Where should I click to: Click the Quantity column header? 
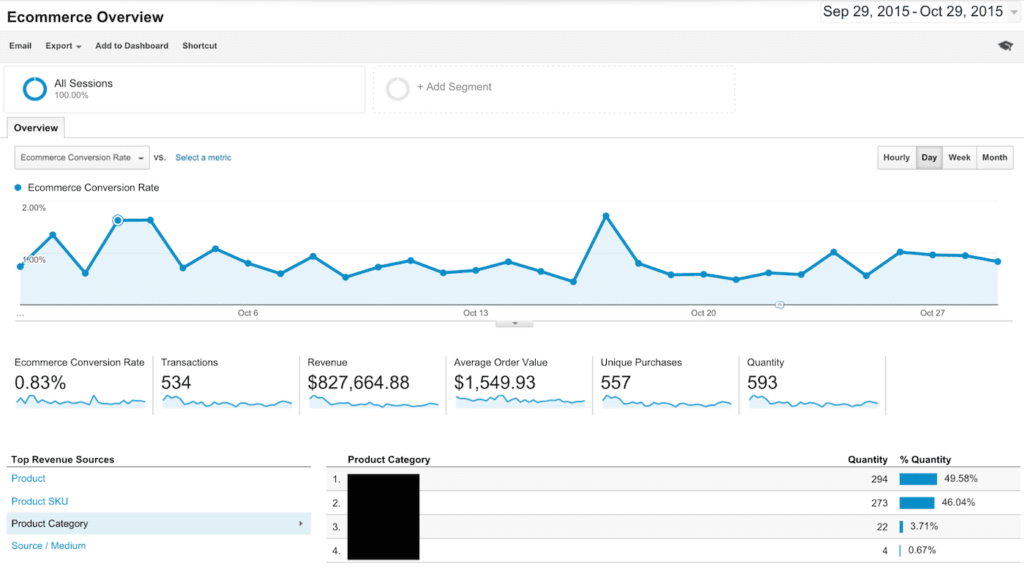[867, 460]
